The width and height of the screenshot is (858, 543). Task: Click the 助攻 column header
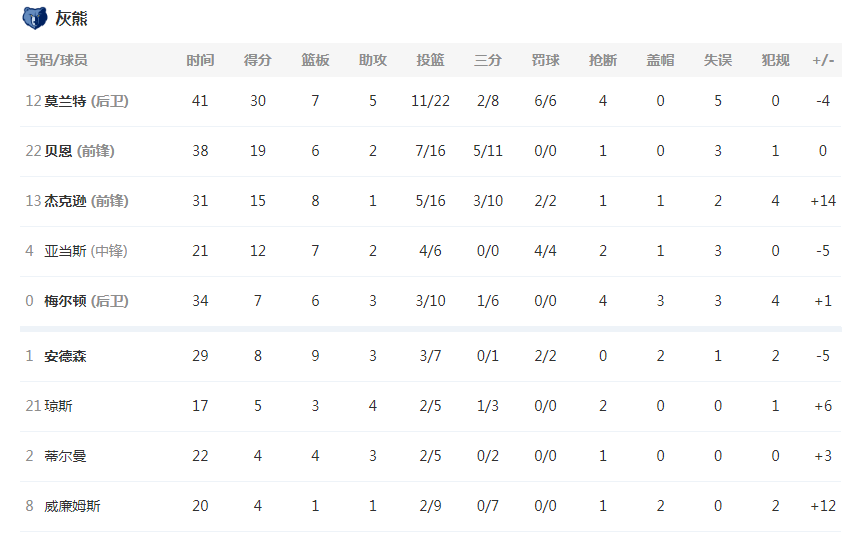pos(373,60)
